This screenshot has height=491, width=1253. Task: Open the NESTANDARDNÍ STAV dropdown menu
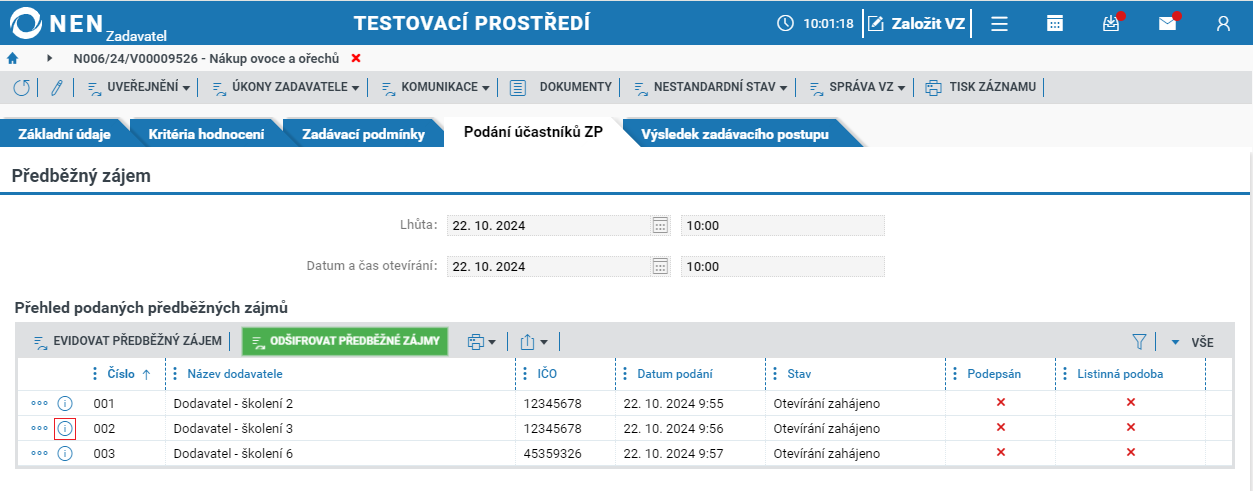710,87
